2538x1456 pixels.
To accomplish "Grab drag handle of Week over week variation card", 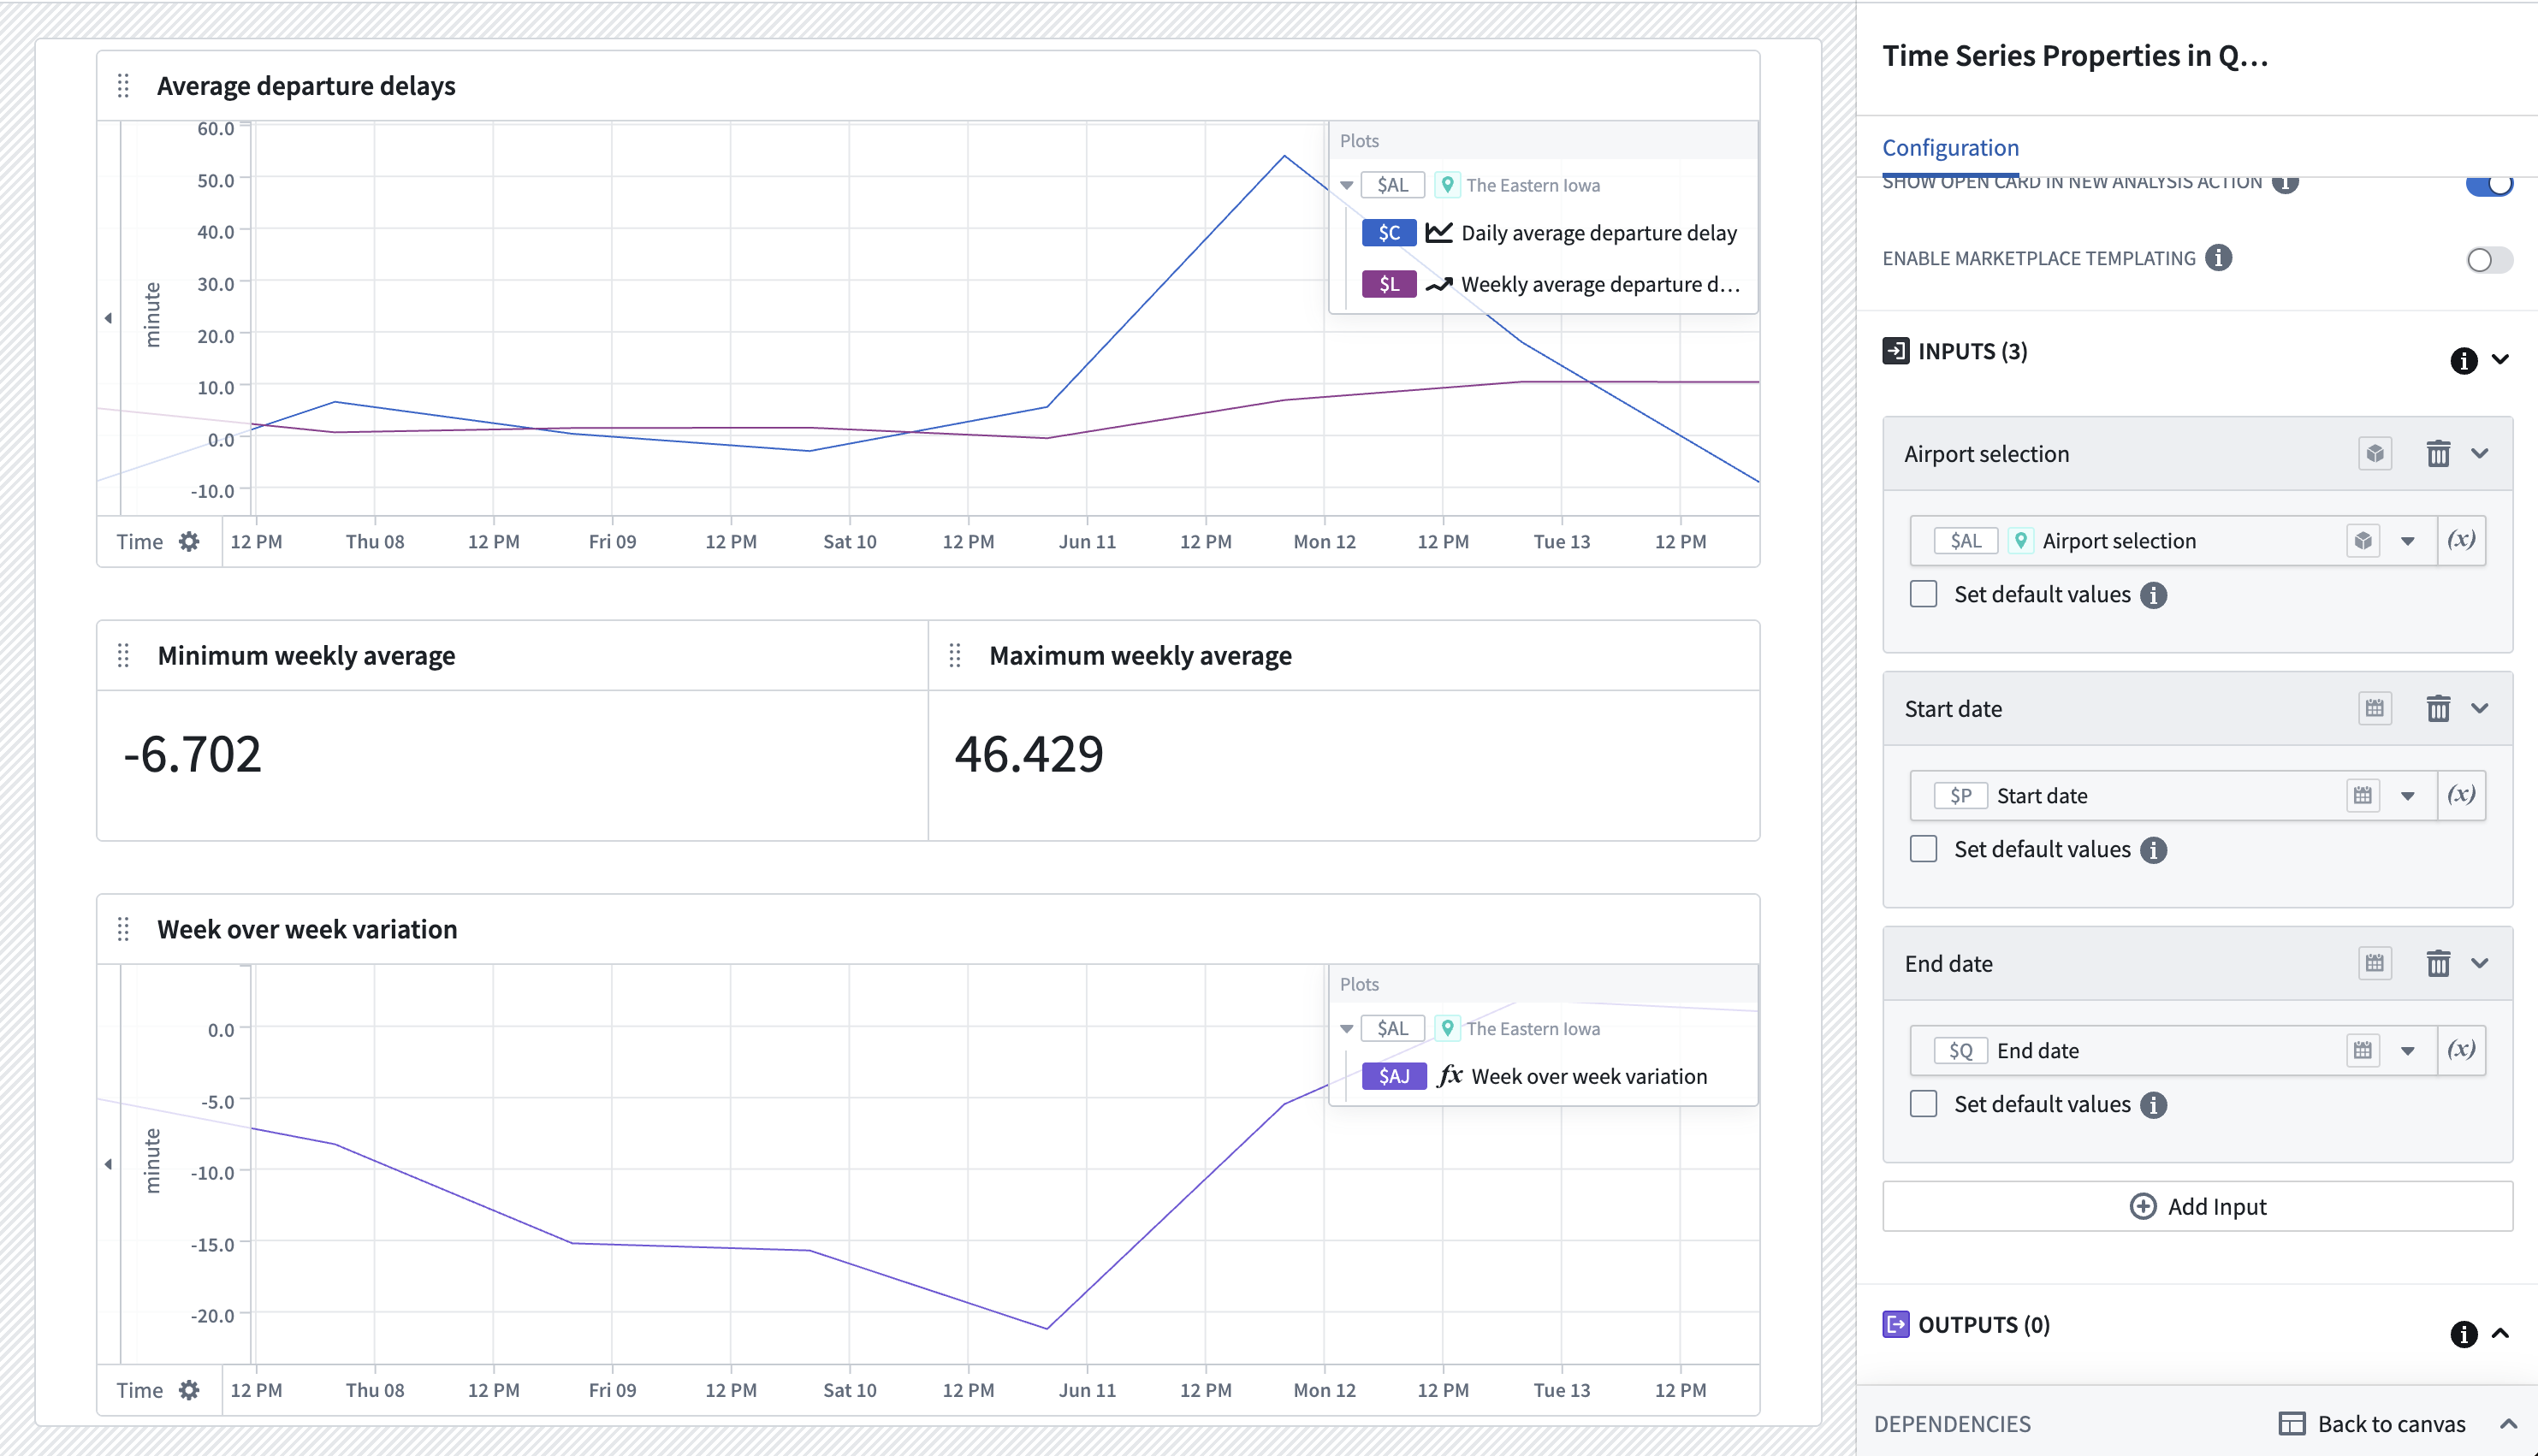I will (123, 929).
